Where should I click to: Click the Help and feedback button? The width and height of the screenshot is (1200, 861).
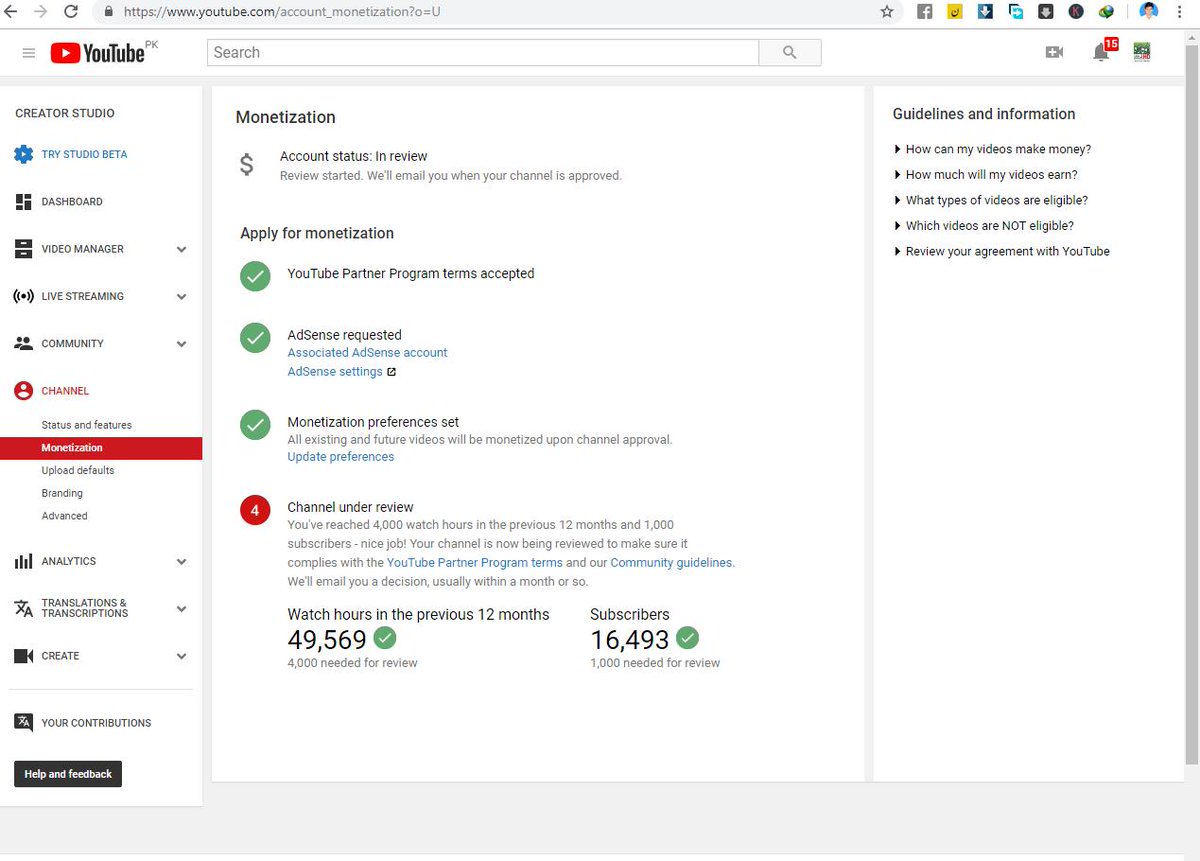click(68, 774)
